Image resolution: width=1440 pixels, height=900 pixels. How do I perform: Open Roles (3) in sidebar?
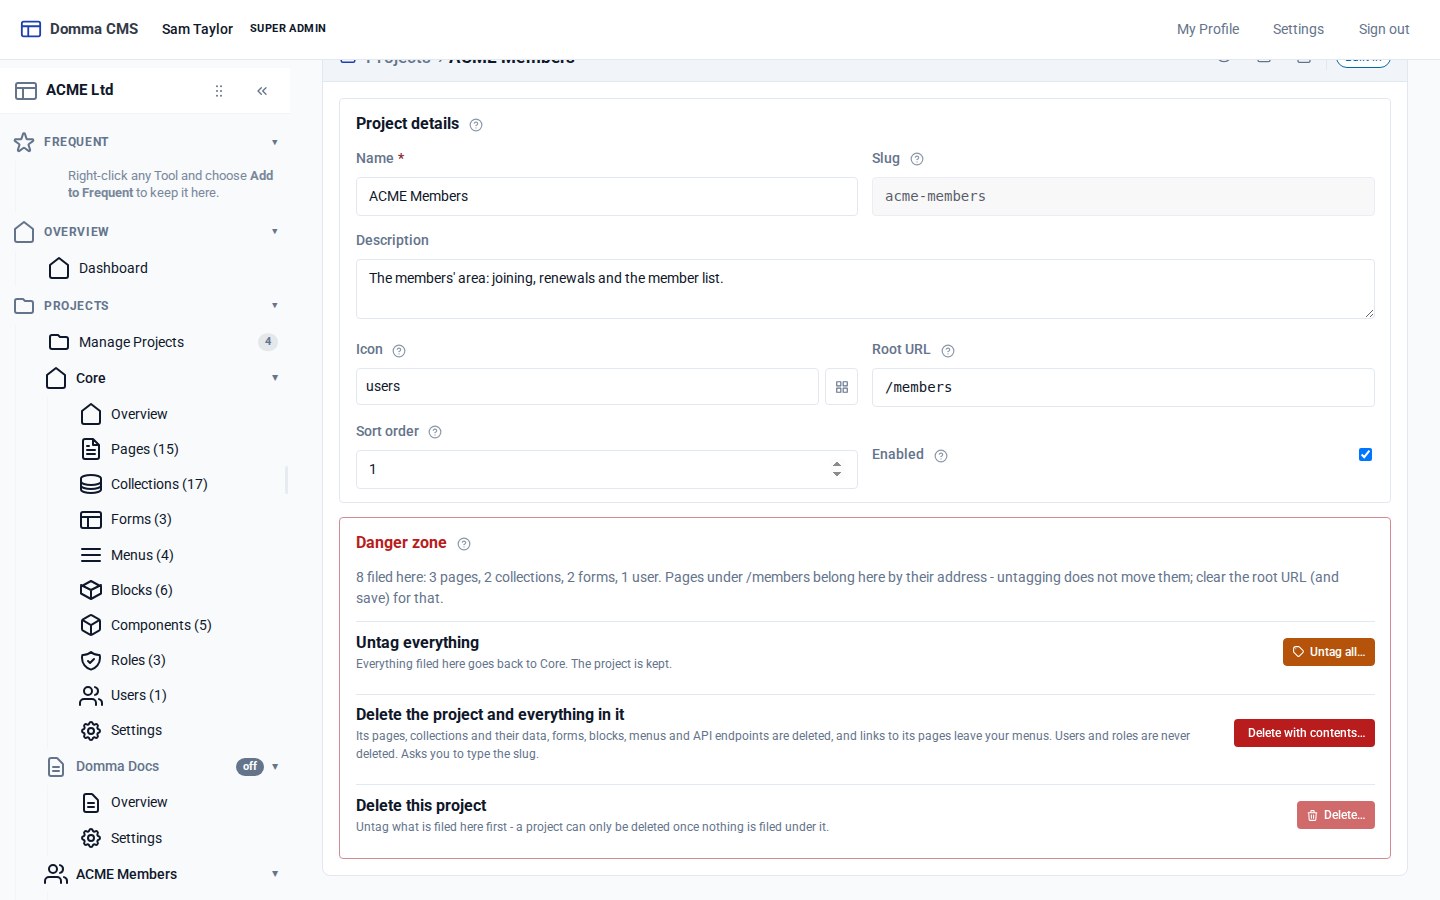click(x=138, y=660)
